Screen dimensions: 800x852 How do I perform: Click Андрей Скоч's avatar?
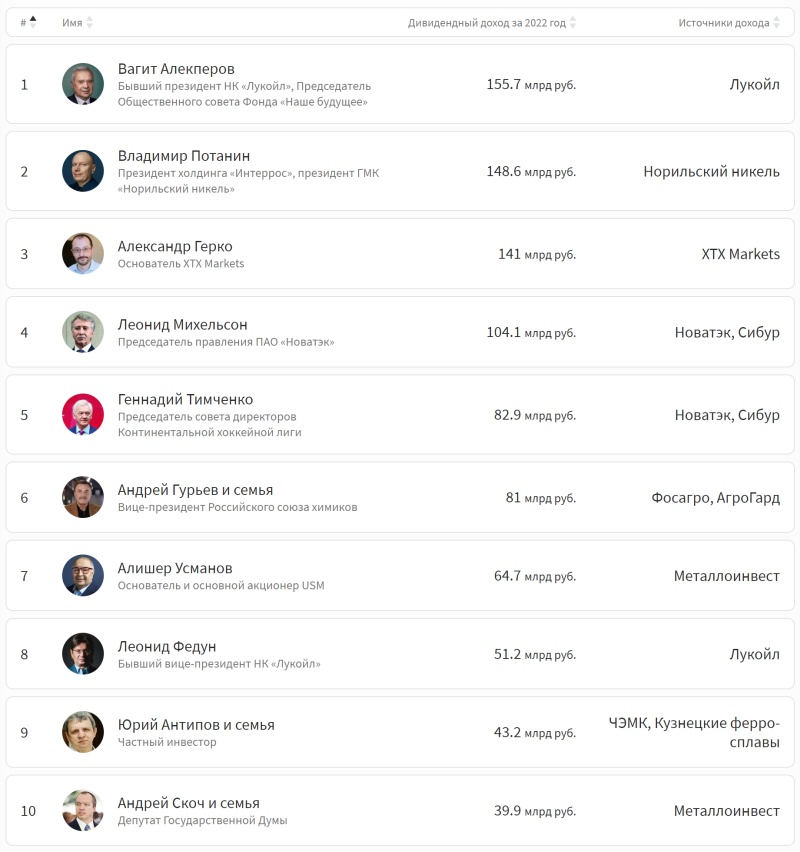[83, 811]
